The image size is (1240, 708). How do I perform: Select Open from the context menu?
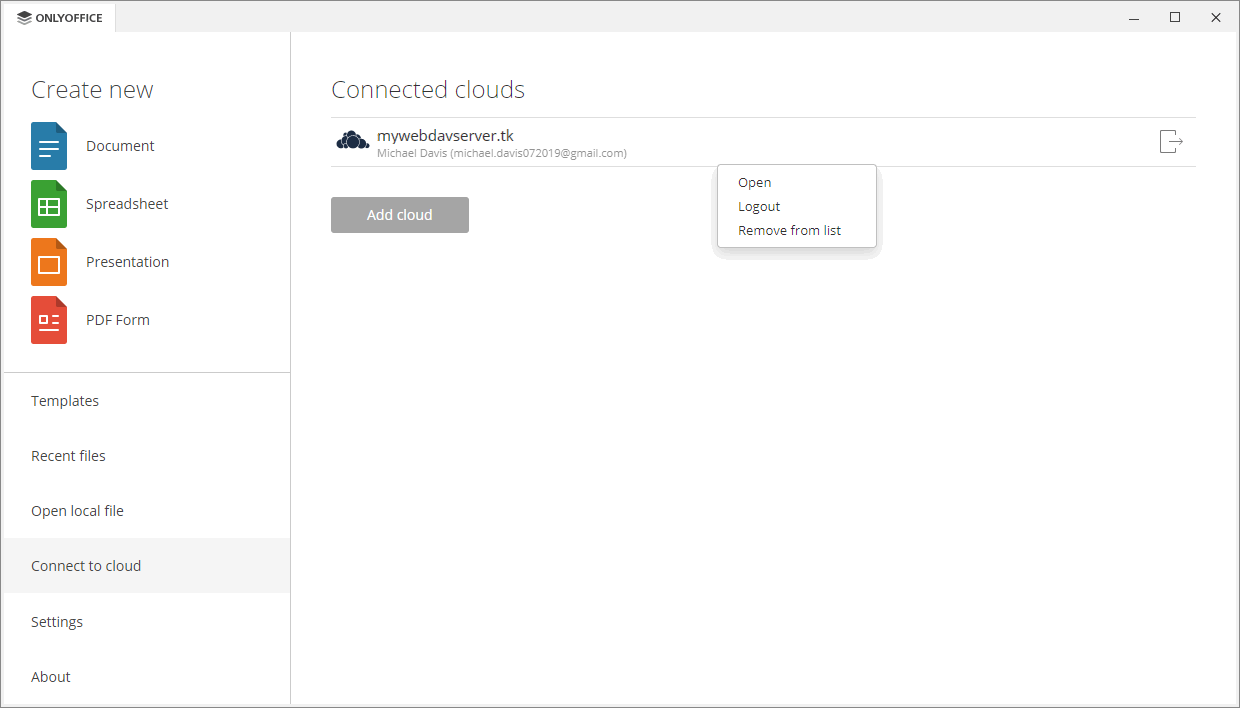[754, 182]
